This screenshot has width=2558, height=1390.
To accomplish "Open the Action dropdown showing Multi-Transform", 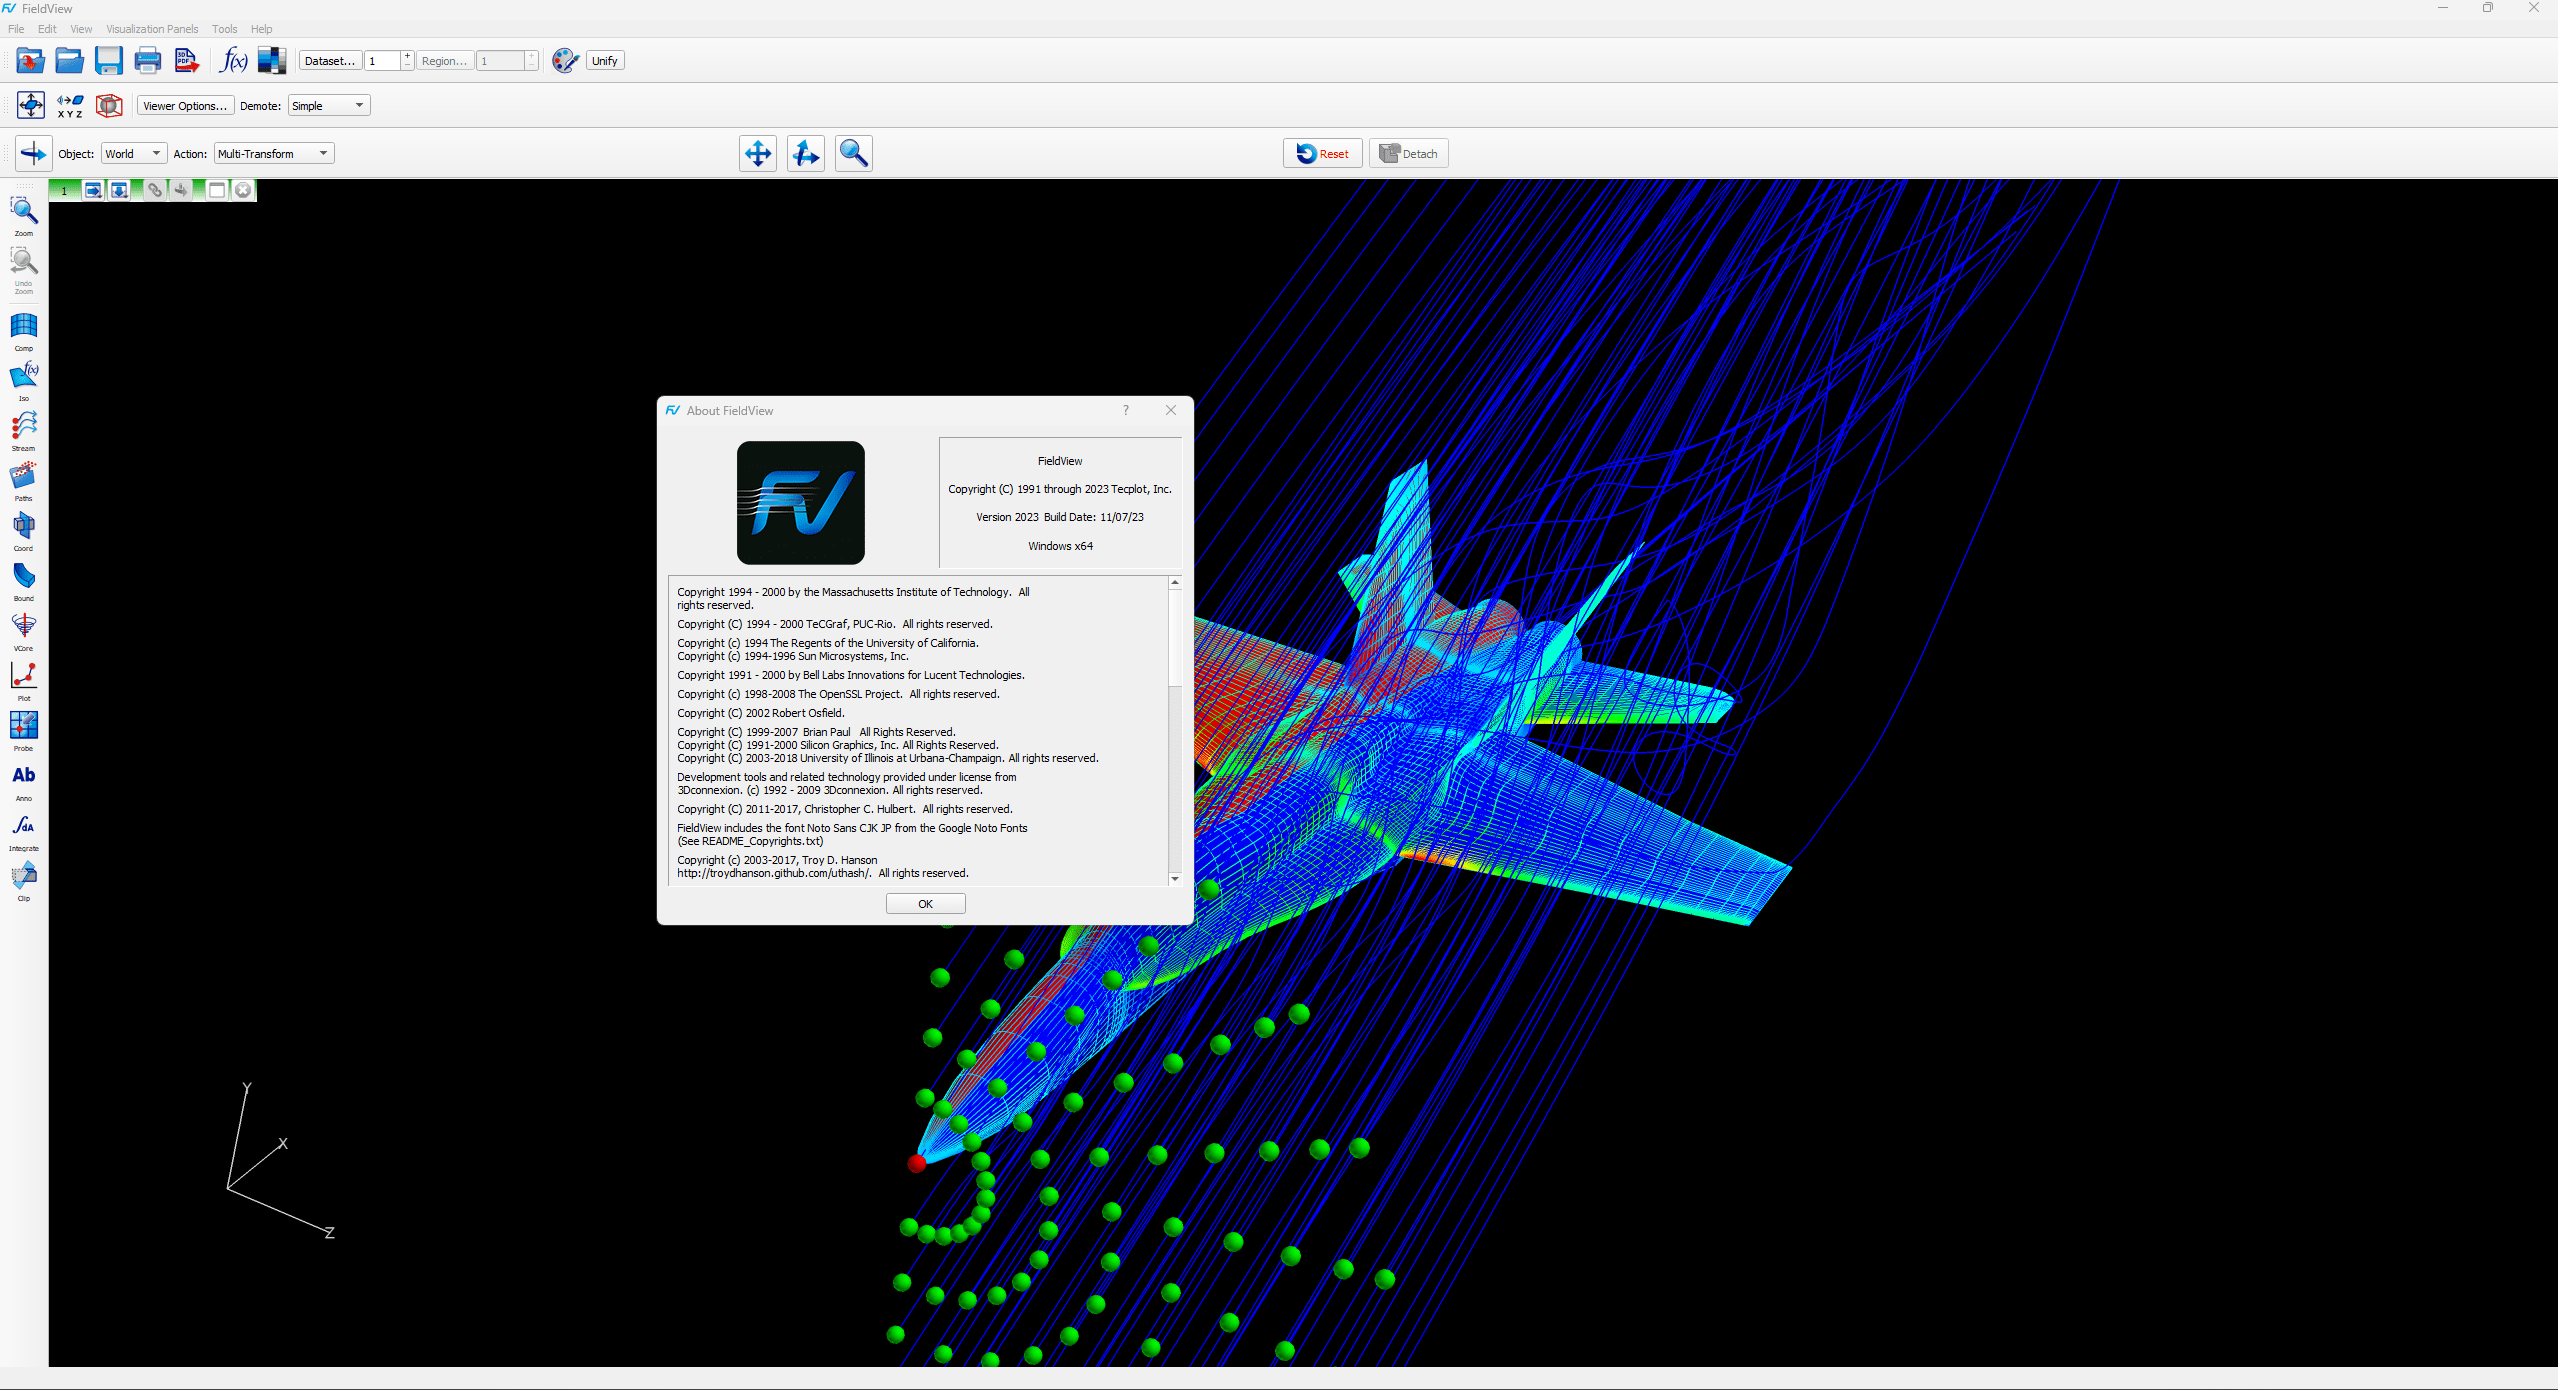I will coord(274,154).
